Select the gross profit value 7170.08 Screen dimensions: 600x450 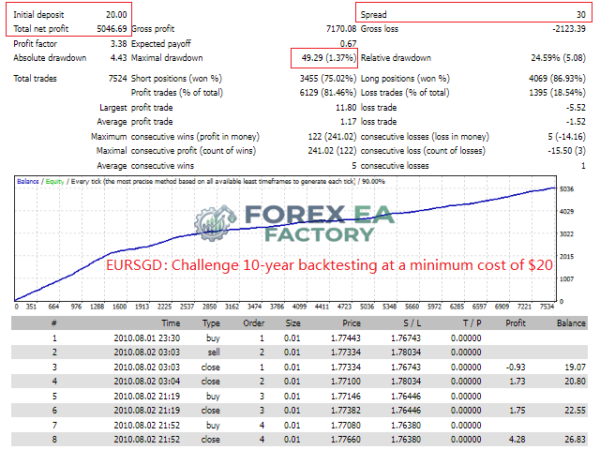pos(341,29)
